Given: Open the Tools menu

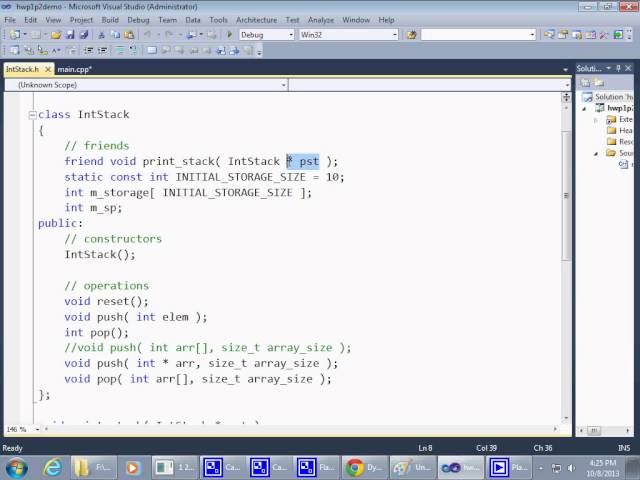Looking at the screenshot, I should pyautogui.click(x=218, y=20).
